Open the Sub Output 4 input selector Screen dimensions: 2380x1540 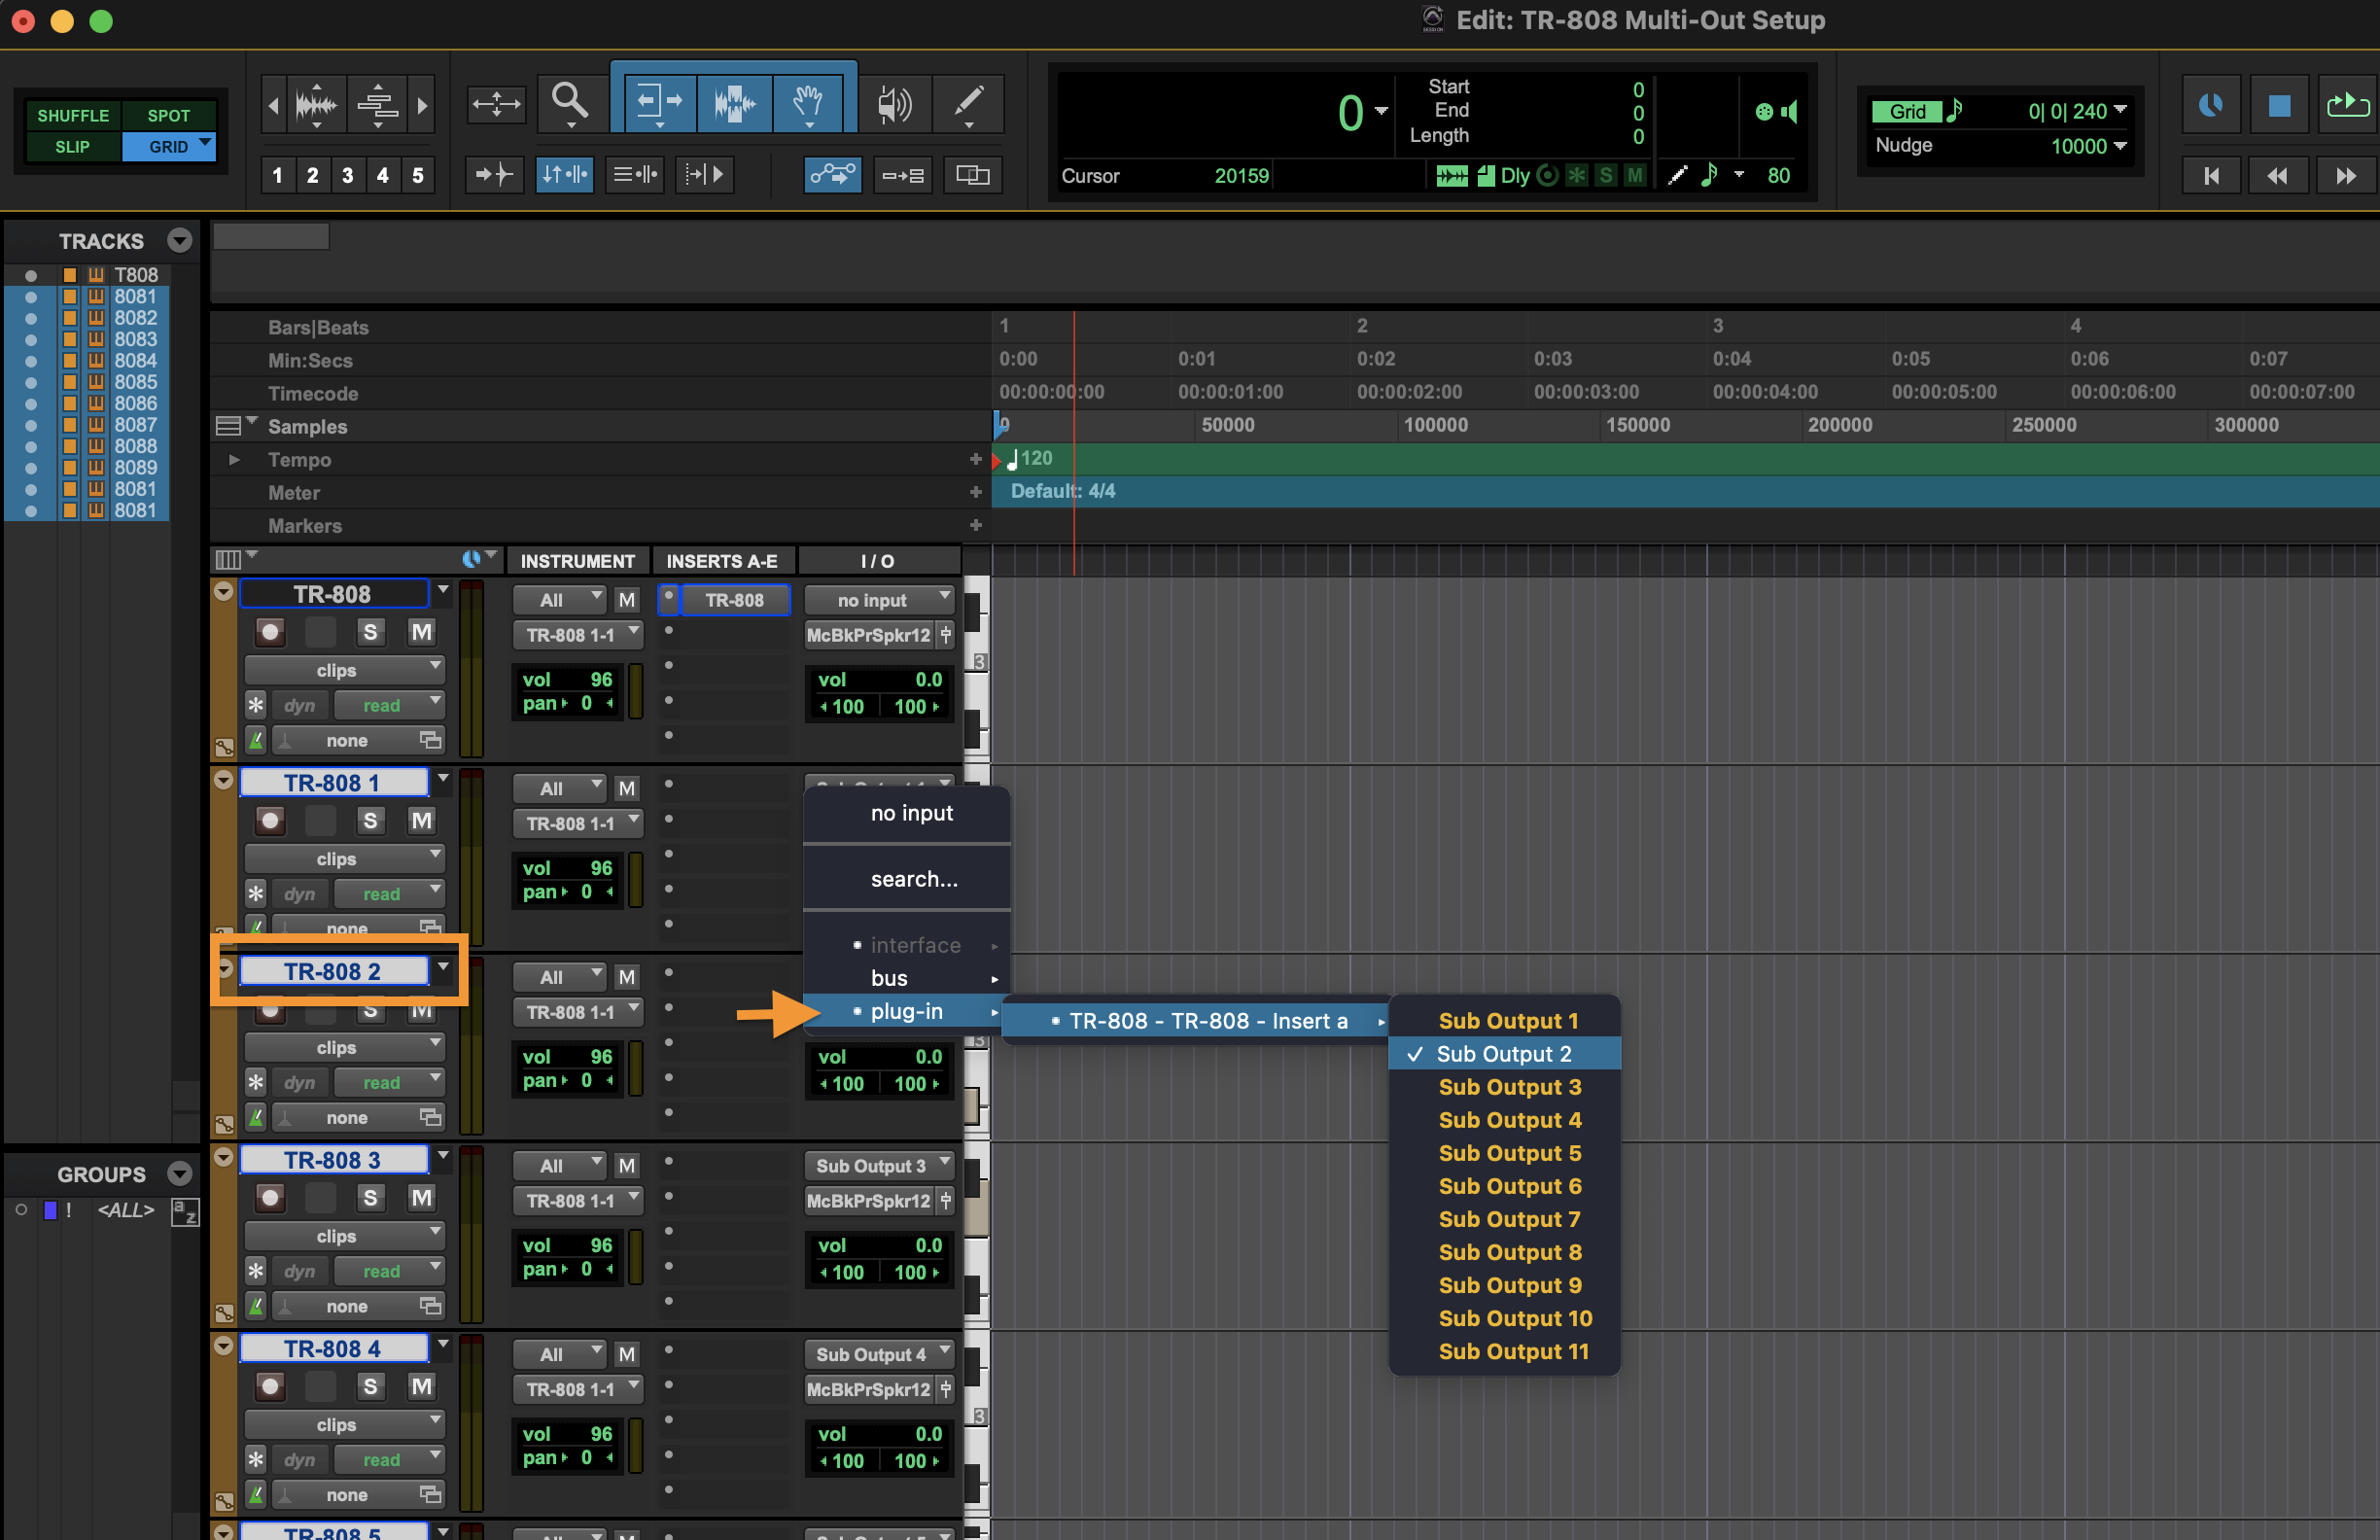879,1354
